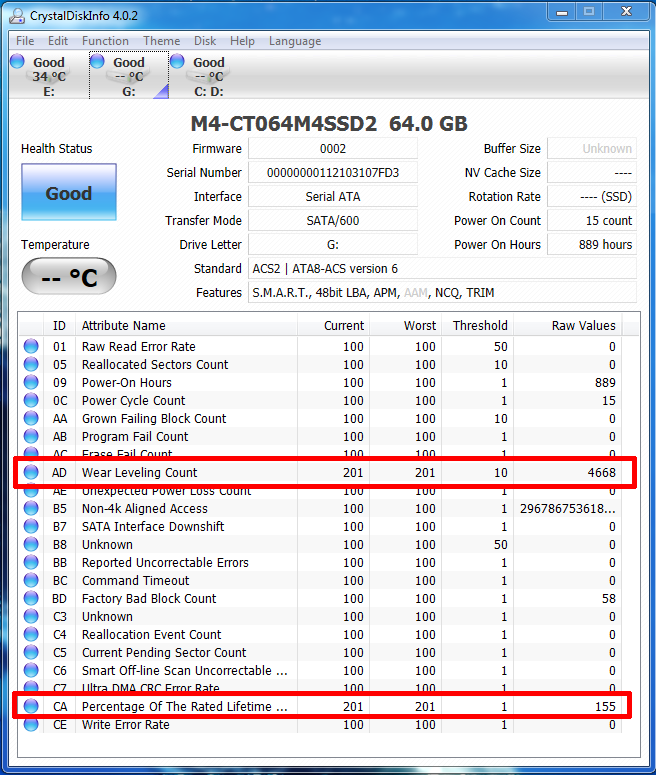The height and width of the screenshot is (775, 656).
Task: Click status icon for Current Pending Sector Count
Action: tap(31, 652)
